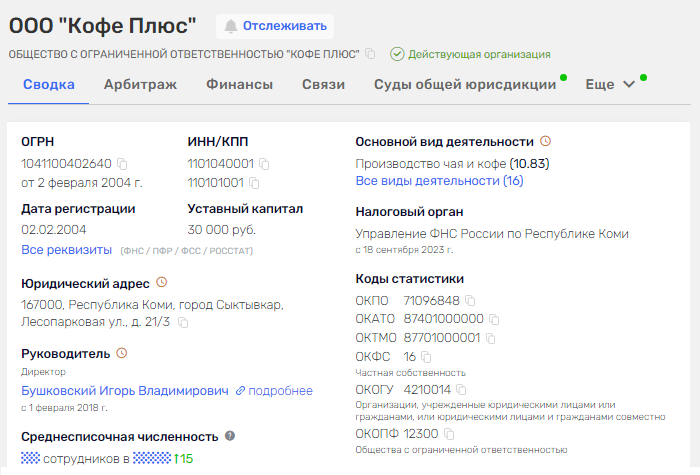Click the registration date 02.02.2004

pos(54,229)
